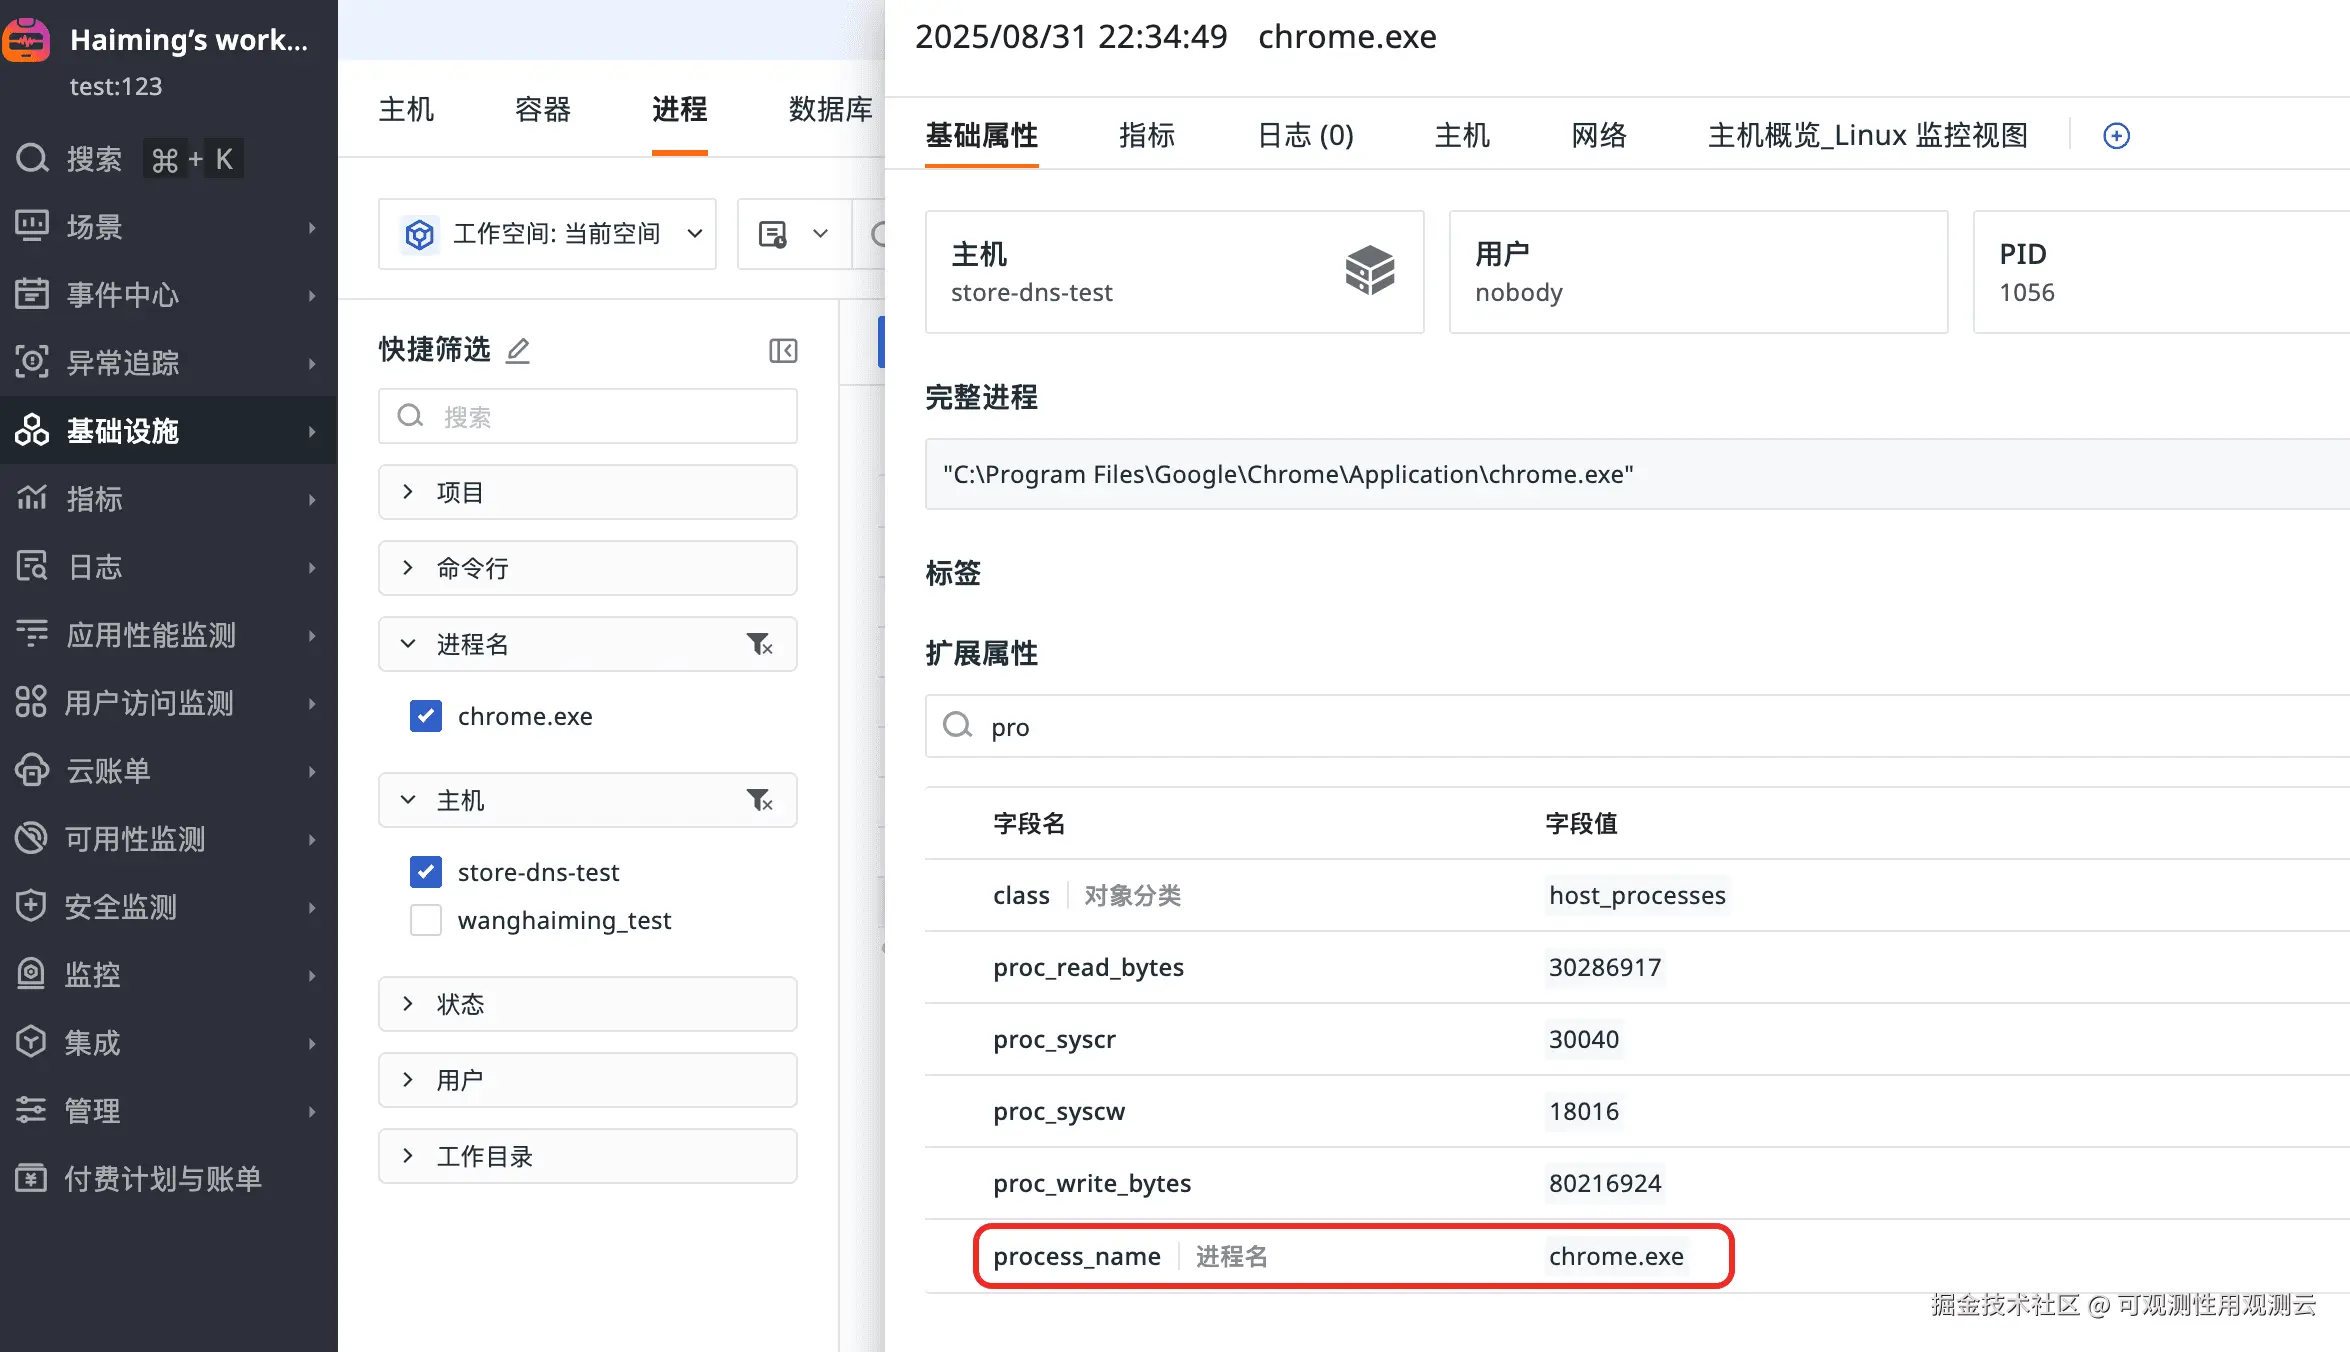
Task: Open 用户访问监测 in the sidebar
Action: pos(168,703)
